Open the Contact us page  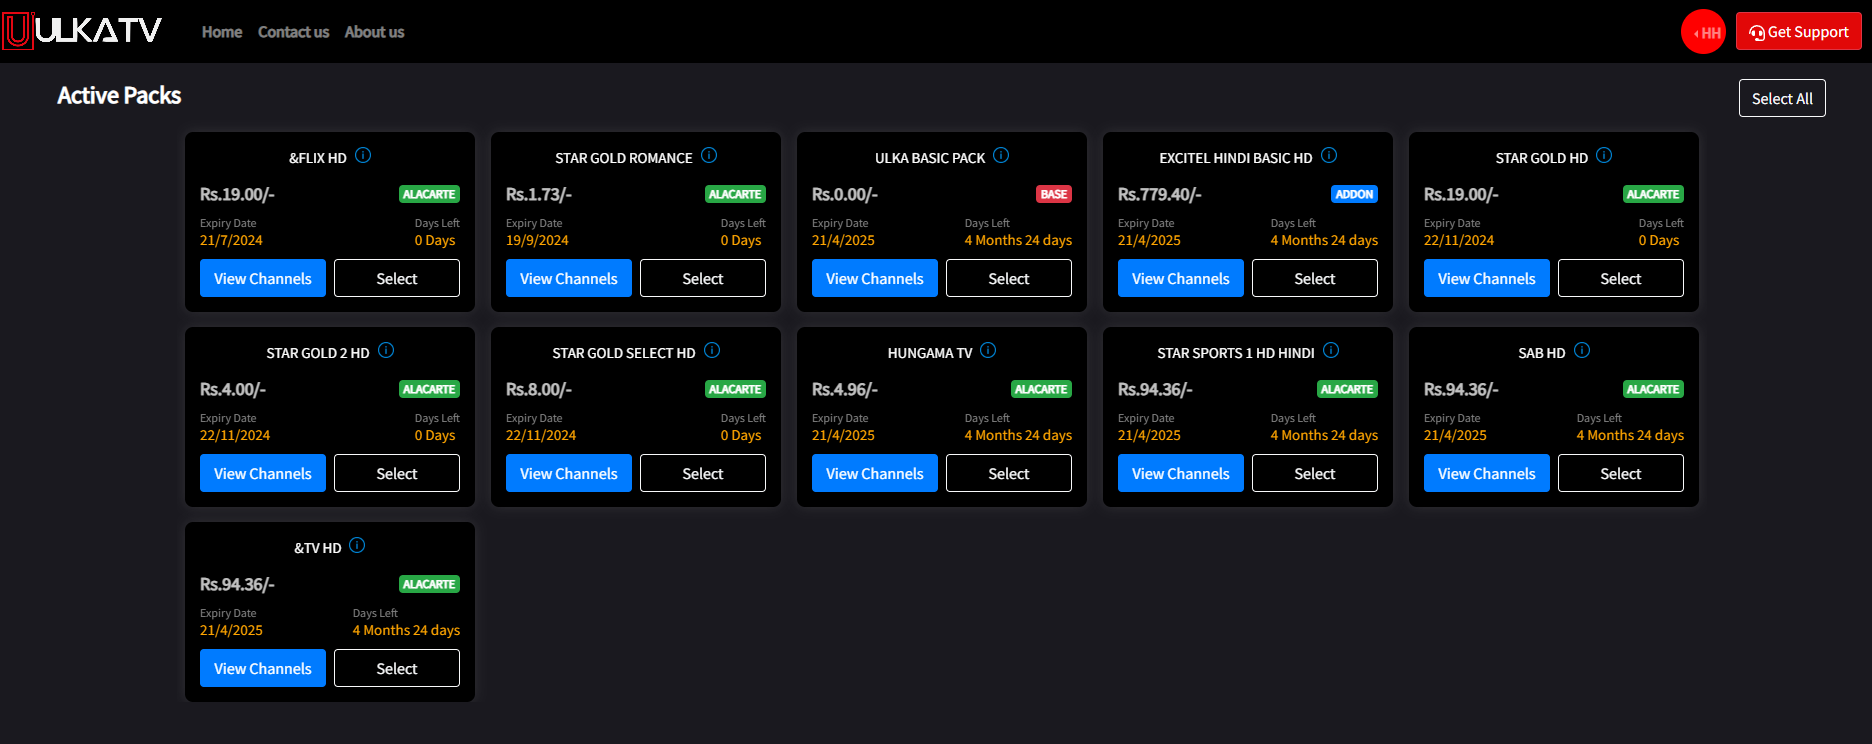click(x=293, y=32)
